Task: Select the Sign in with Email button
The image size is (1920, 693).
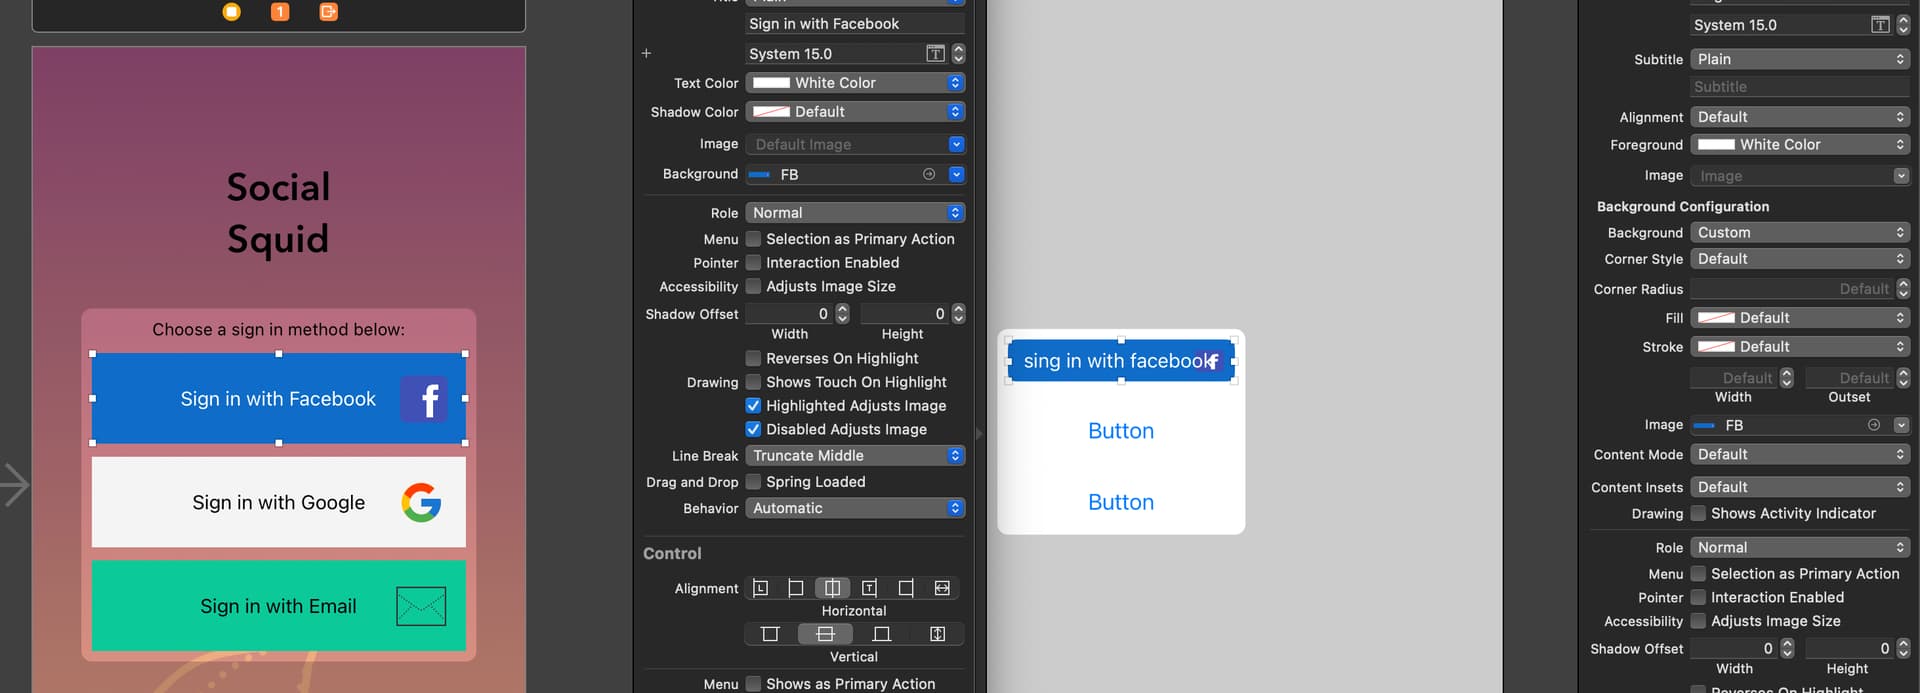Action: click(x=279, y=606)
